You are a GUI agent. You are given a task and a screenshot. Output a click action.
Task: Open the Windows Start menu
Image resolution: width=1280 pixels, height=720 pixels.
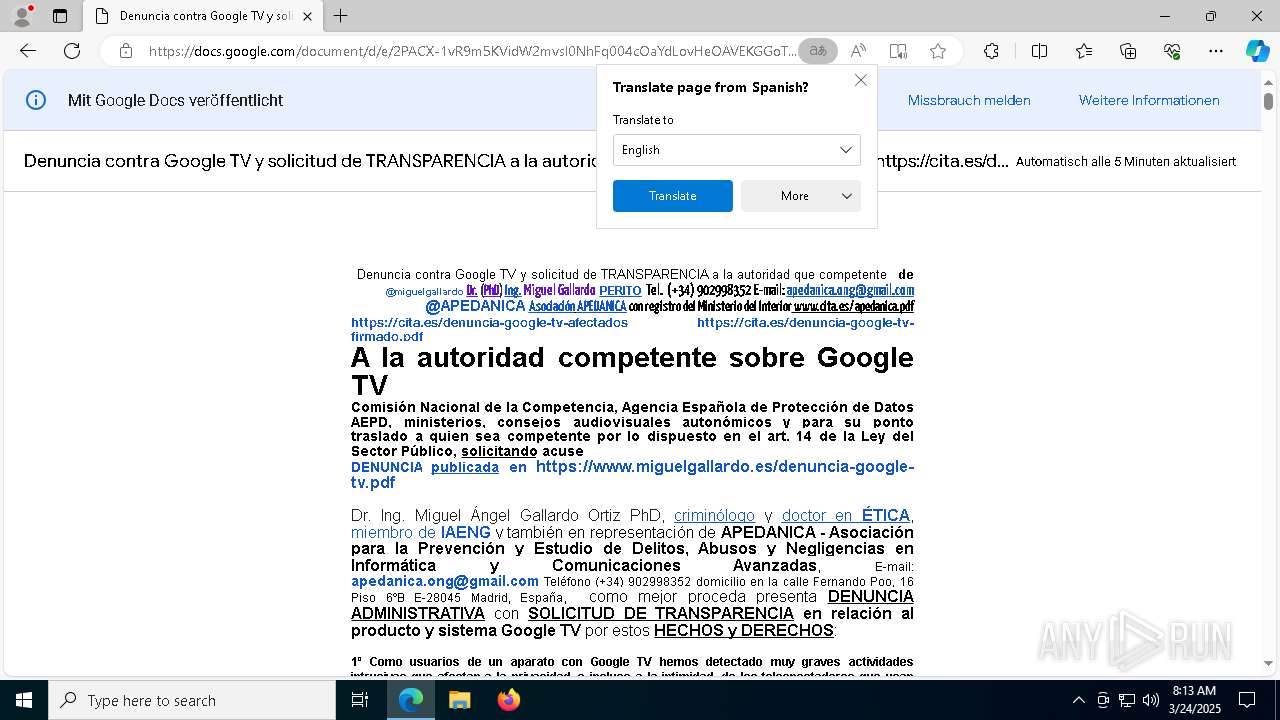[x=23, y=700]
